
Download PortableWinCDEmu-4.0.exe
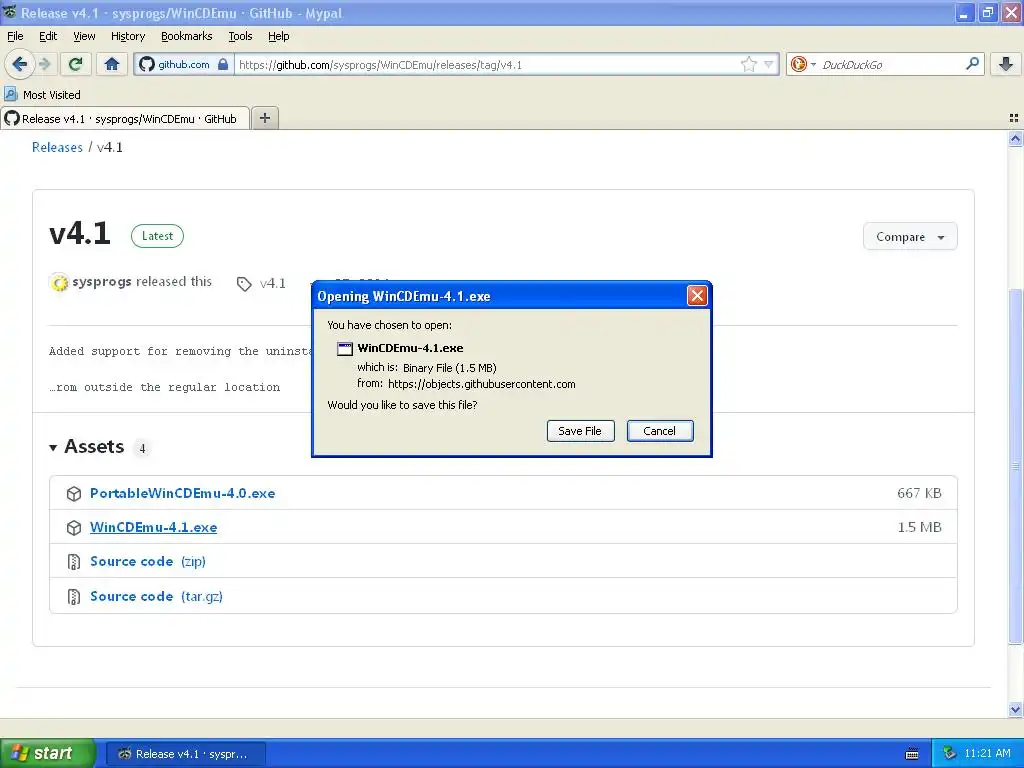[x=182, y=493]
